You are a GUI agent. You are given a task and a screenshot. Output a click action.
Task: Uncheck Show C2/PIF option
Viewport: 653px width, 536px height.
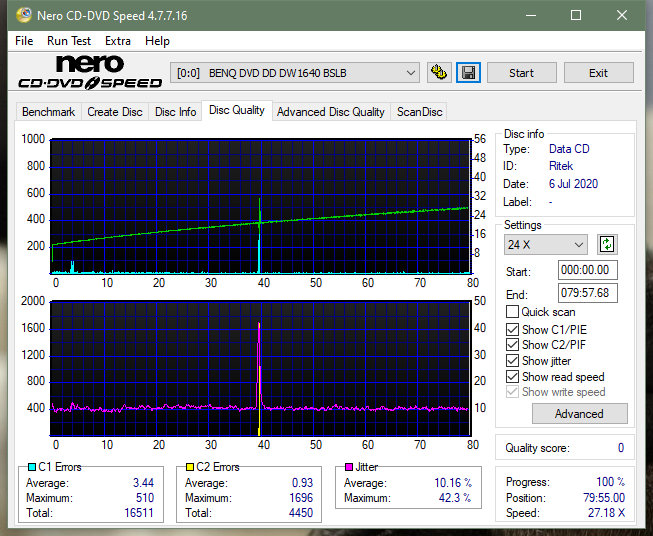(x=512, y=345)
